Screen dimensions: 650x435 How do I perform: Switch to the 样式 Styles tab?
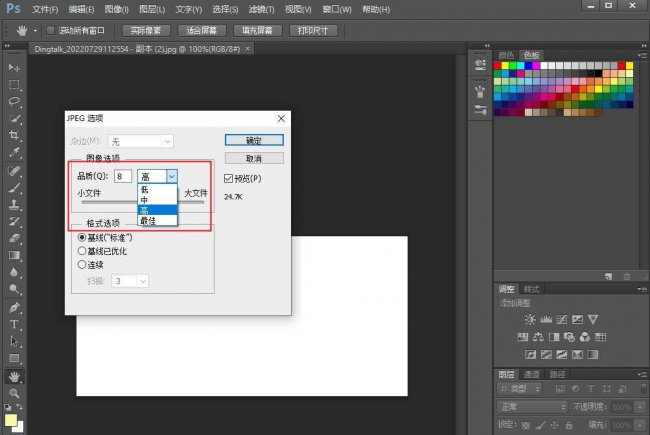[531, 289]
